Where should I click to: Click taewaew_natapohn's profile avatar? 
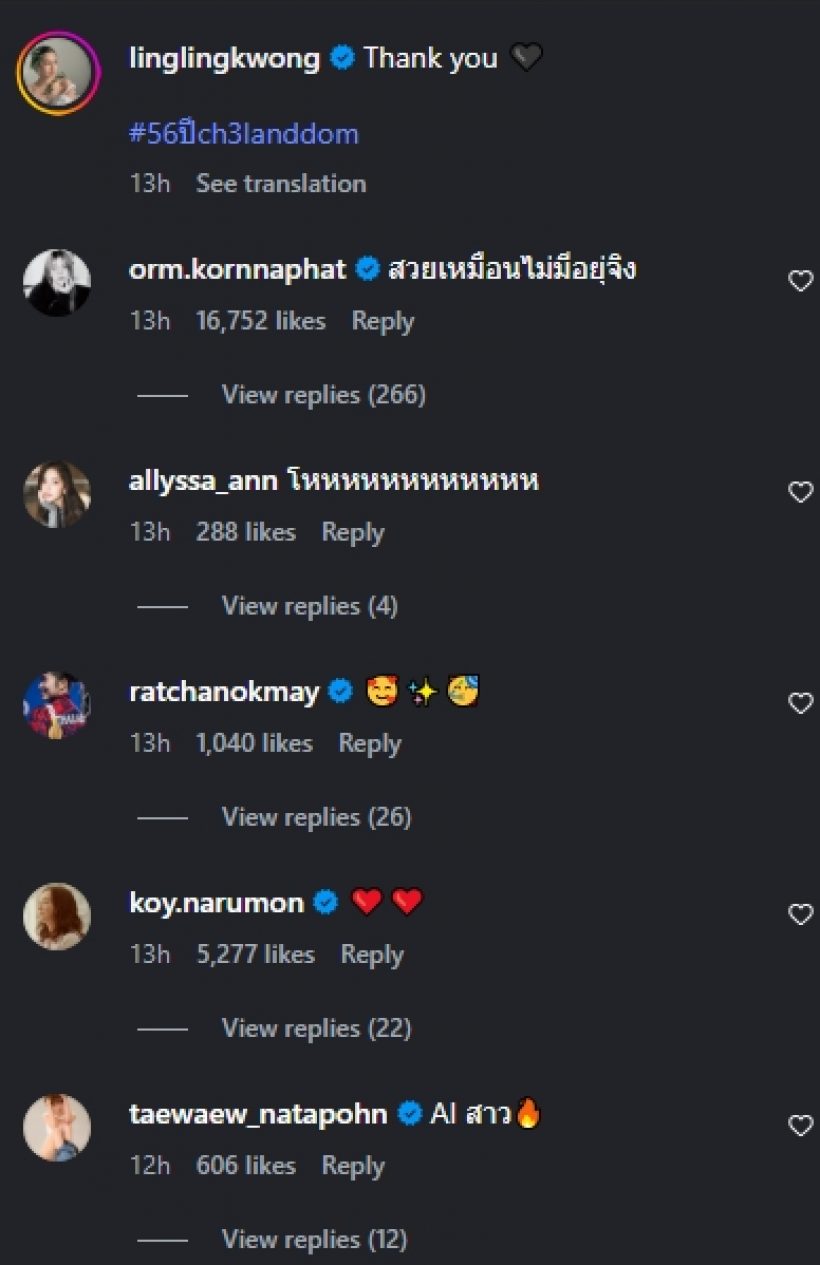pos(57,1127)
